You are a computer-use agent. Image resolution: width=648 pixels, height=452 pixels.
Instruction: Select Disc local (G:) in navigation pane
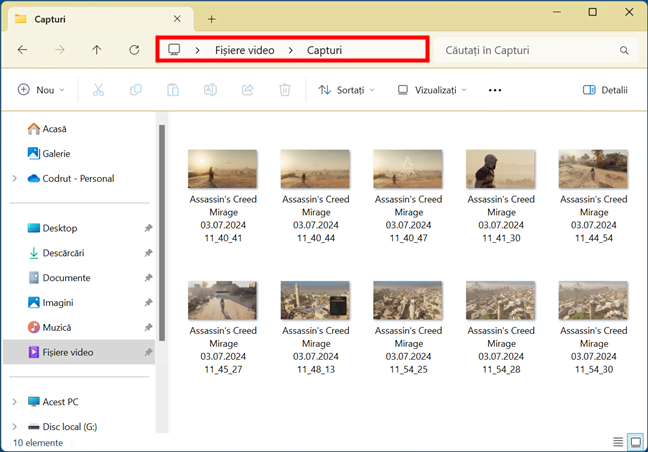pos(62,426)
